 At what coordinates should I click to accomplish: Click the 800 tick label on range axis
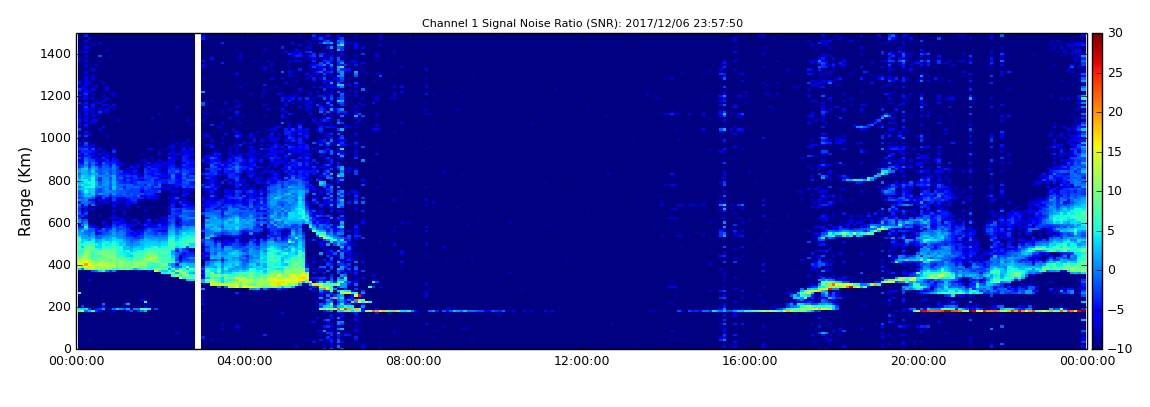click(60, 181)
